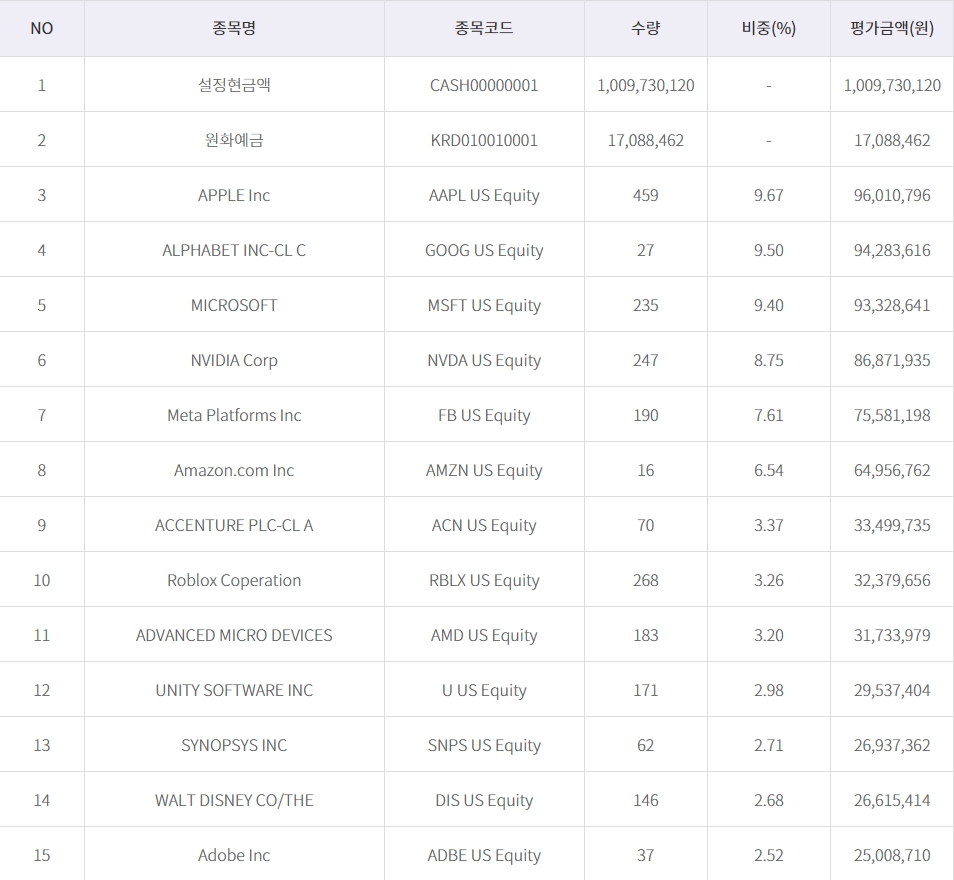Screen dimensions: 954x880
Task: Click Unity valuation 29,537,404
Action: click(892, 690)
